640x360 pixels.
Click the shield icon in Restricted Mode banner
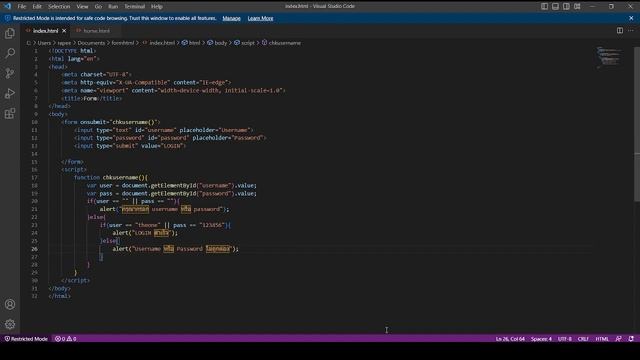[x=7, y=18]
